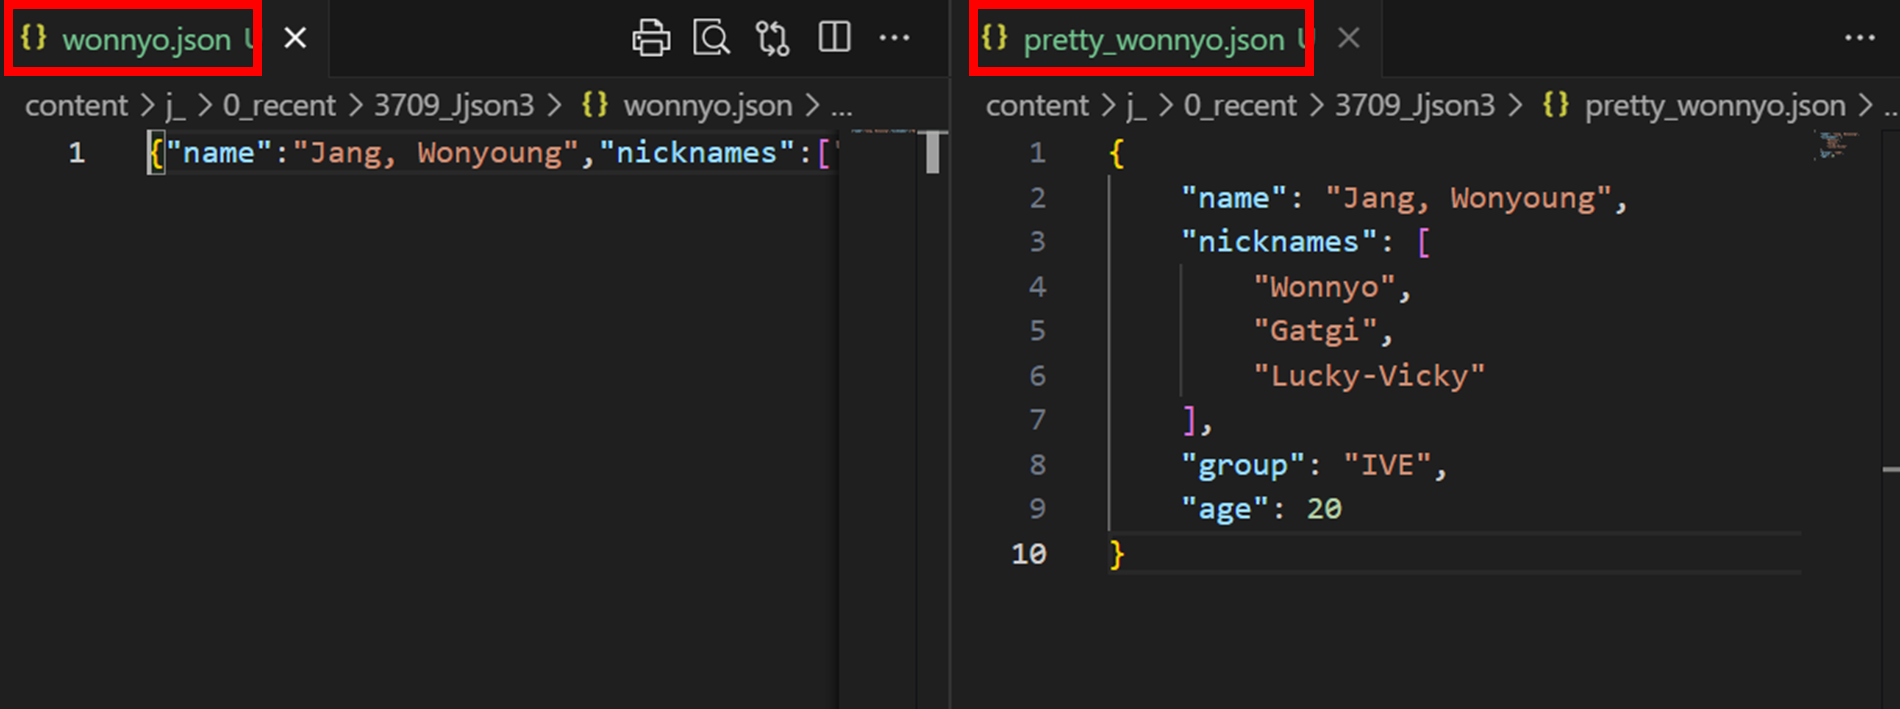This screenshot has width=1900, height=709.
Task: Click the pretty_wonnyo.json breadcrumb item
Action: coord(1714,105)
